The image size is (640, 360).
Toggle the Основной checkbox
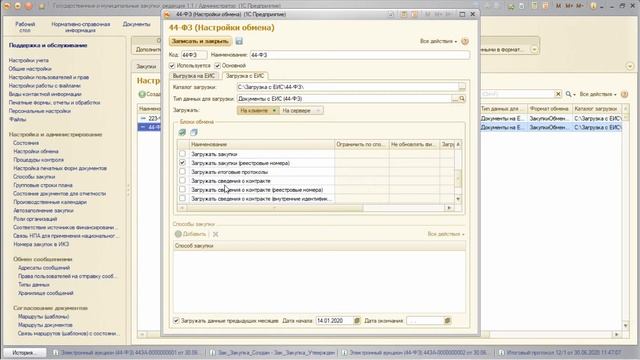[218, 66]
